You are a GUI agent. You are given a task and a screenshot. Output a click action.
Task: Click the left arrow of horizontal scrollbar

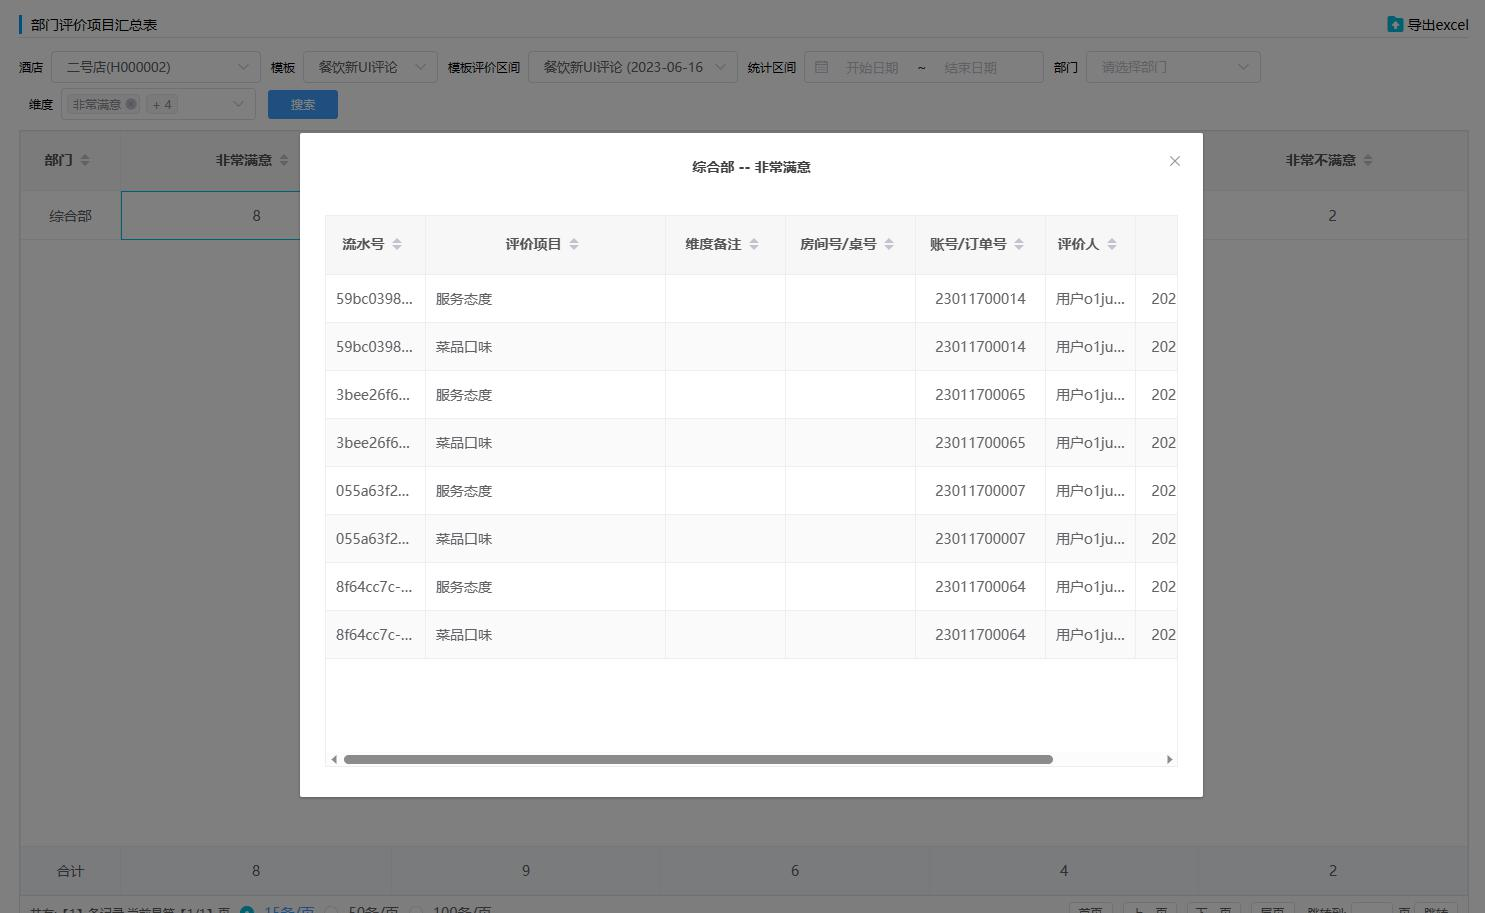pyautogui.click(x=334, y=760)
